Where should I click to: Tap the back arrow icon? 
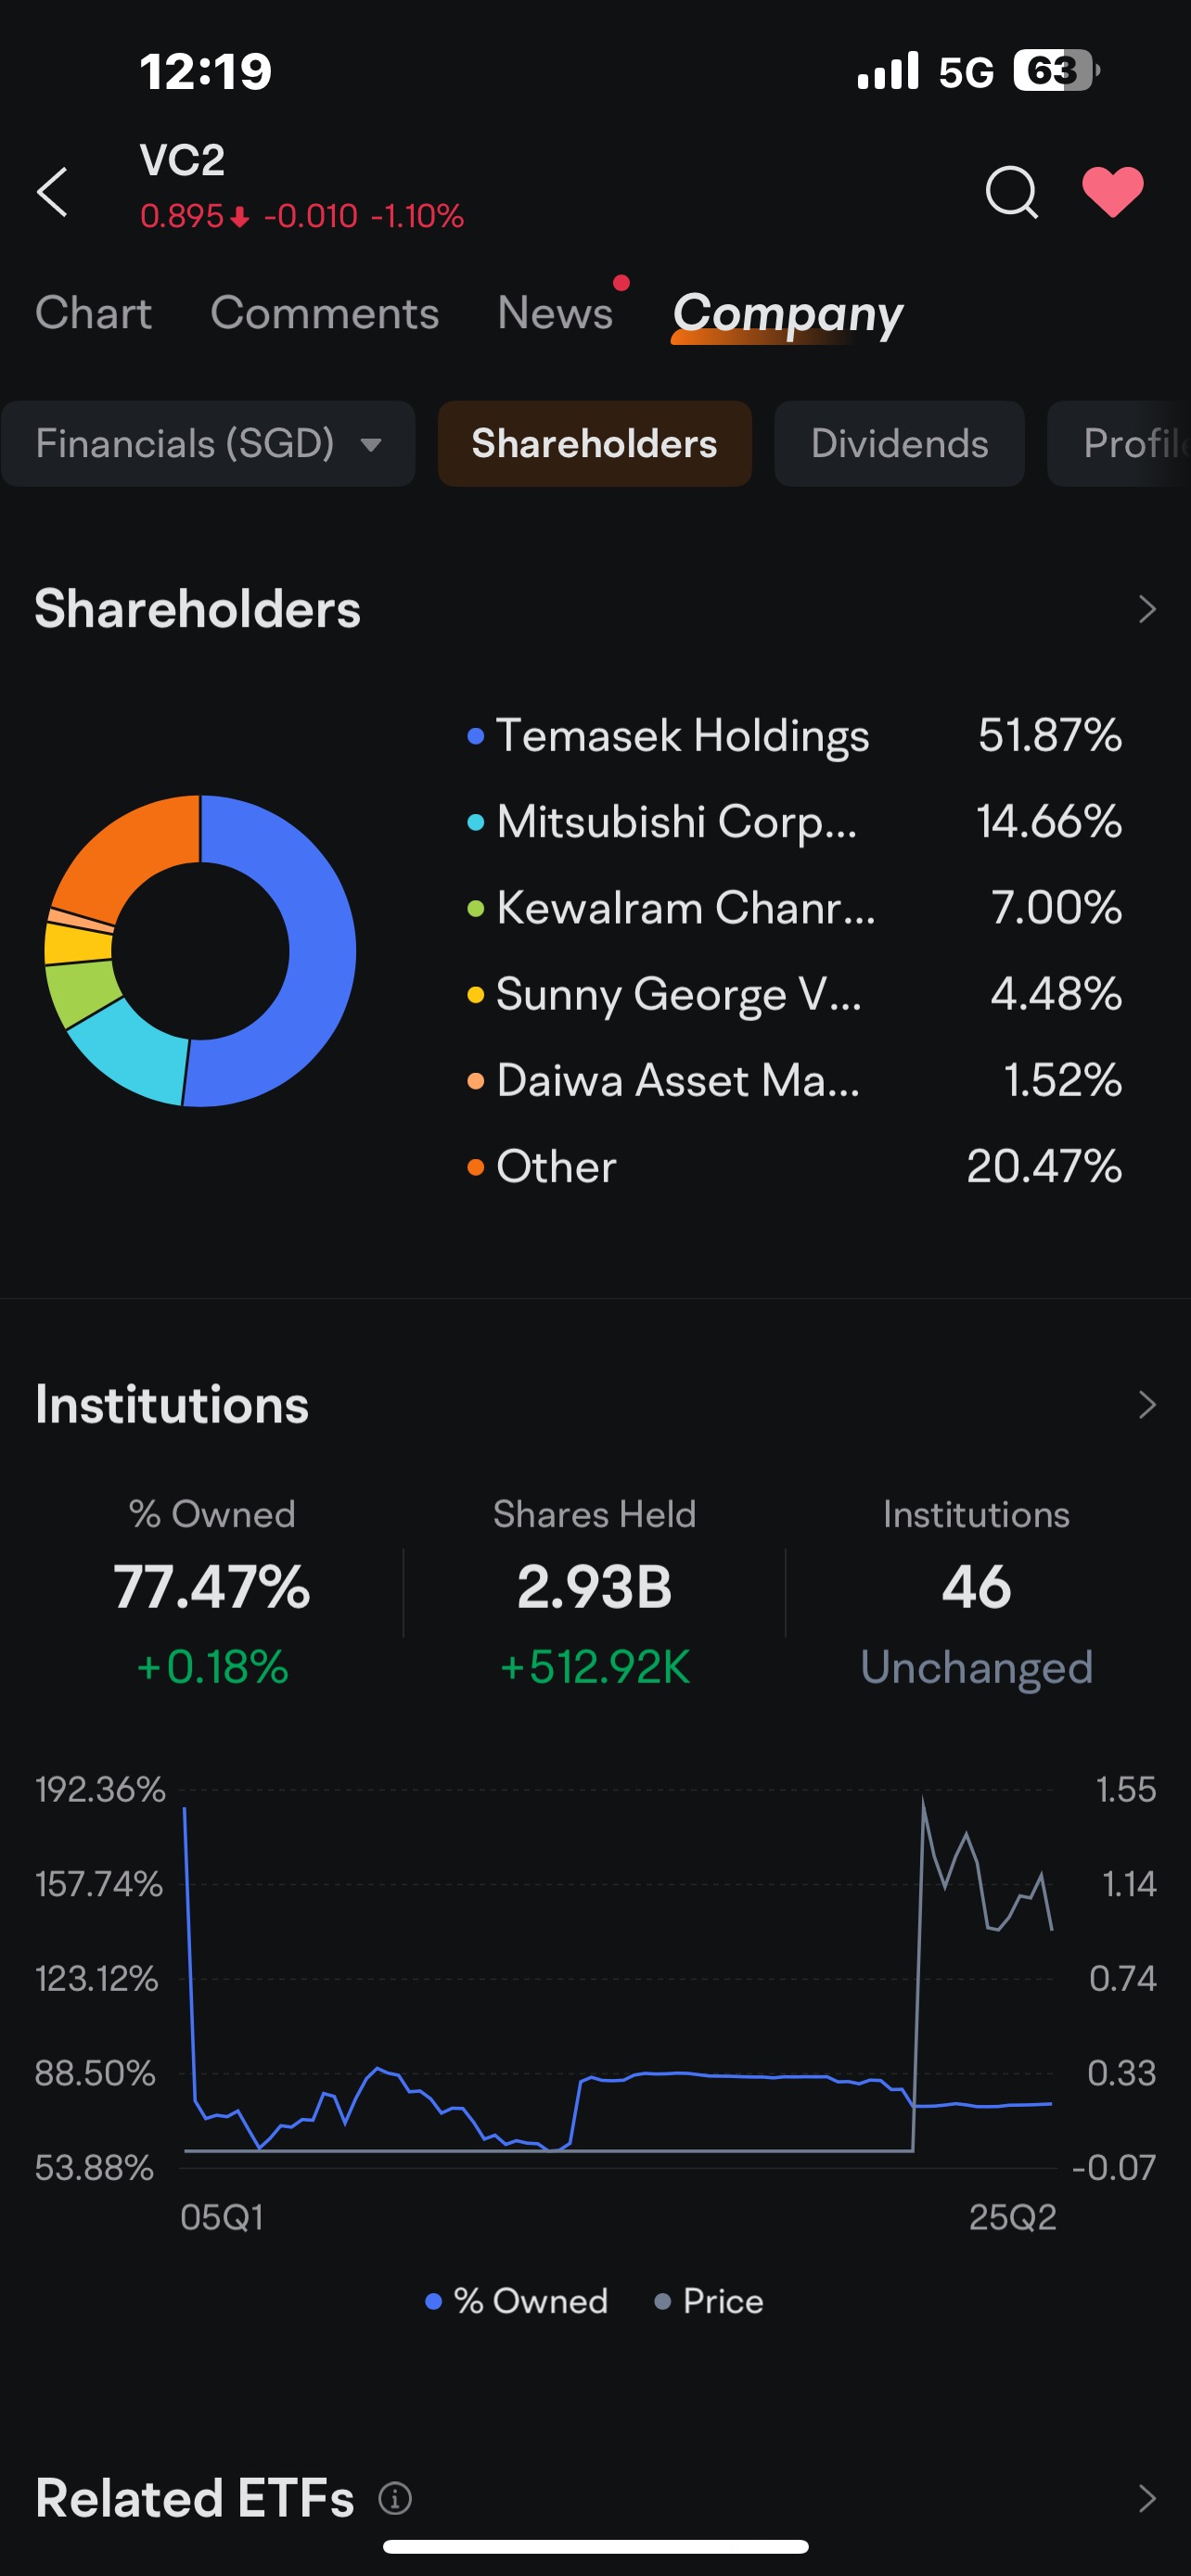52,192
